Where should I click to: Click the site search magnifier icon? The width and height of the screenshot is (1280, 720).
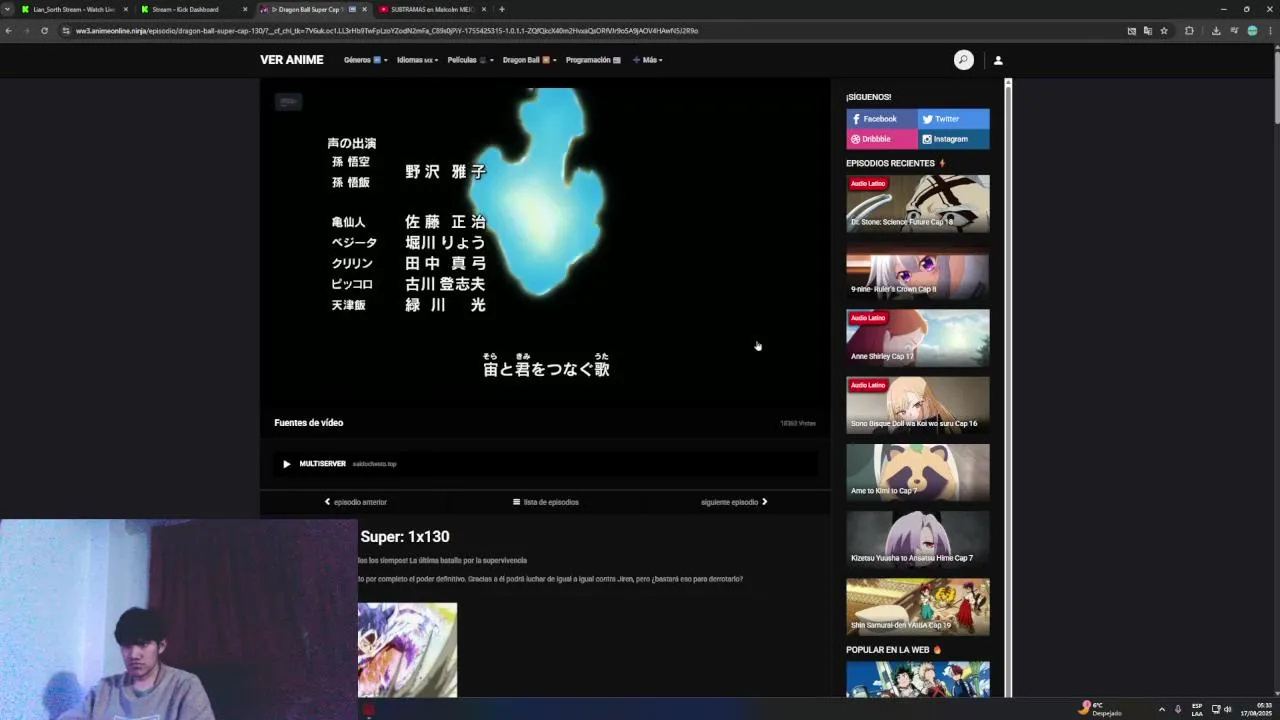pyautogui.click(x=963, y=60)
